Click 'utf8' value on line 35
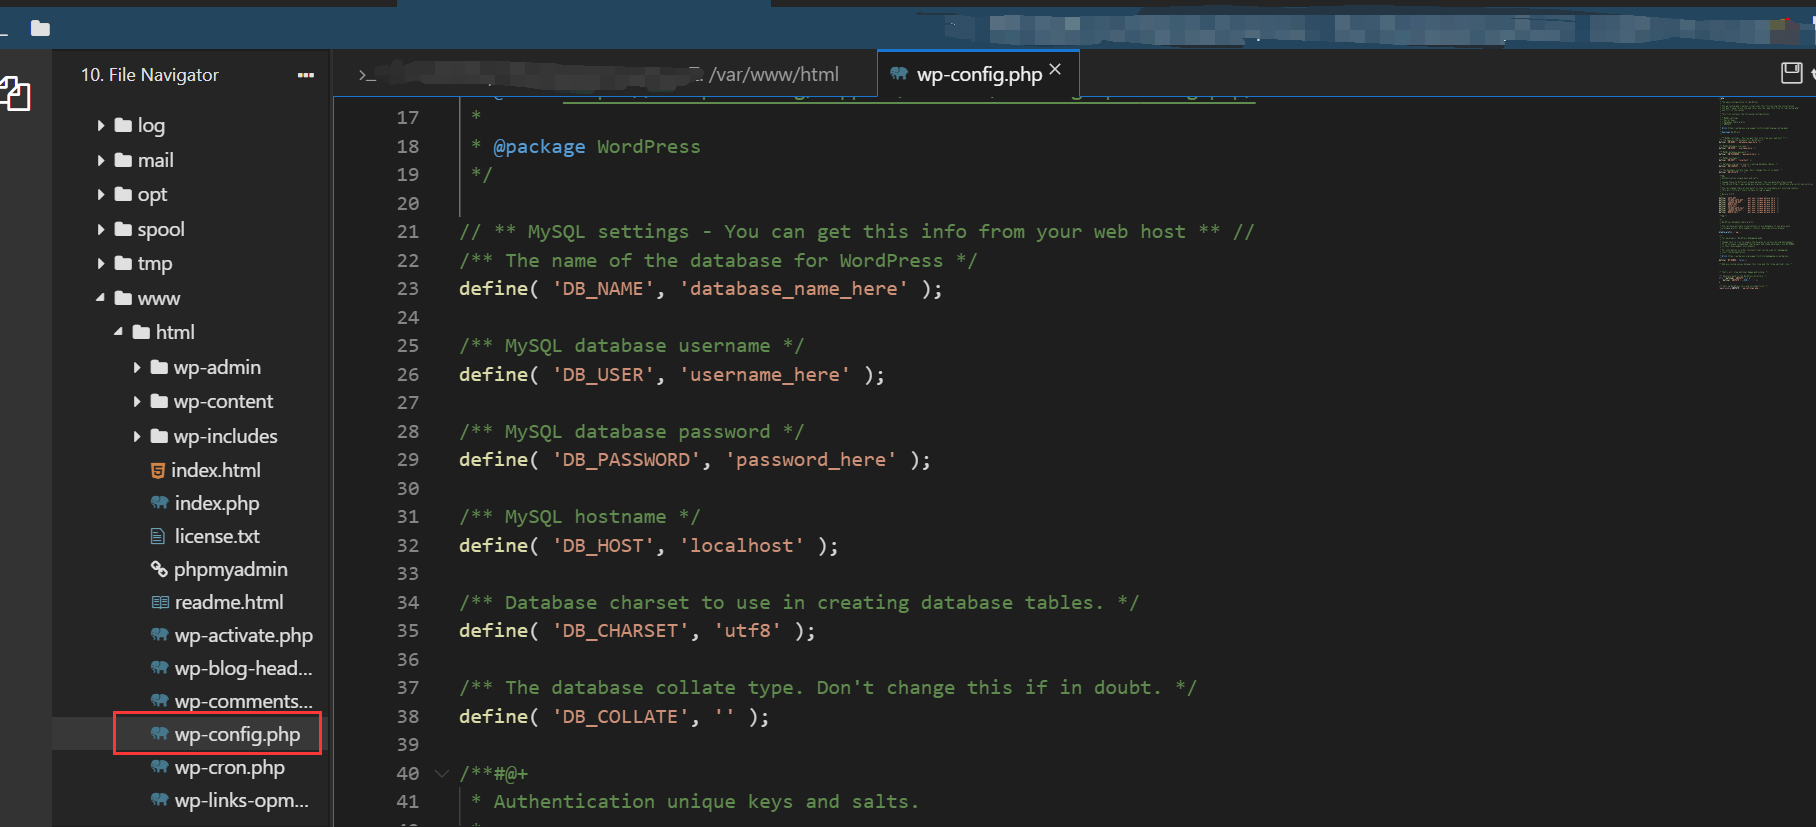This screenshot has height=827, width=1816. point(747,631)
